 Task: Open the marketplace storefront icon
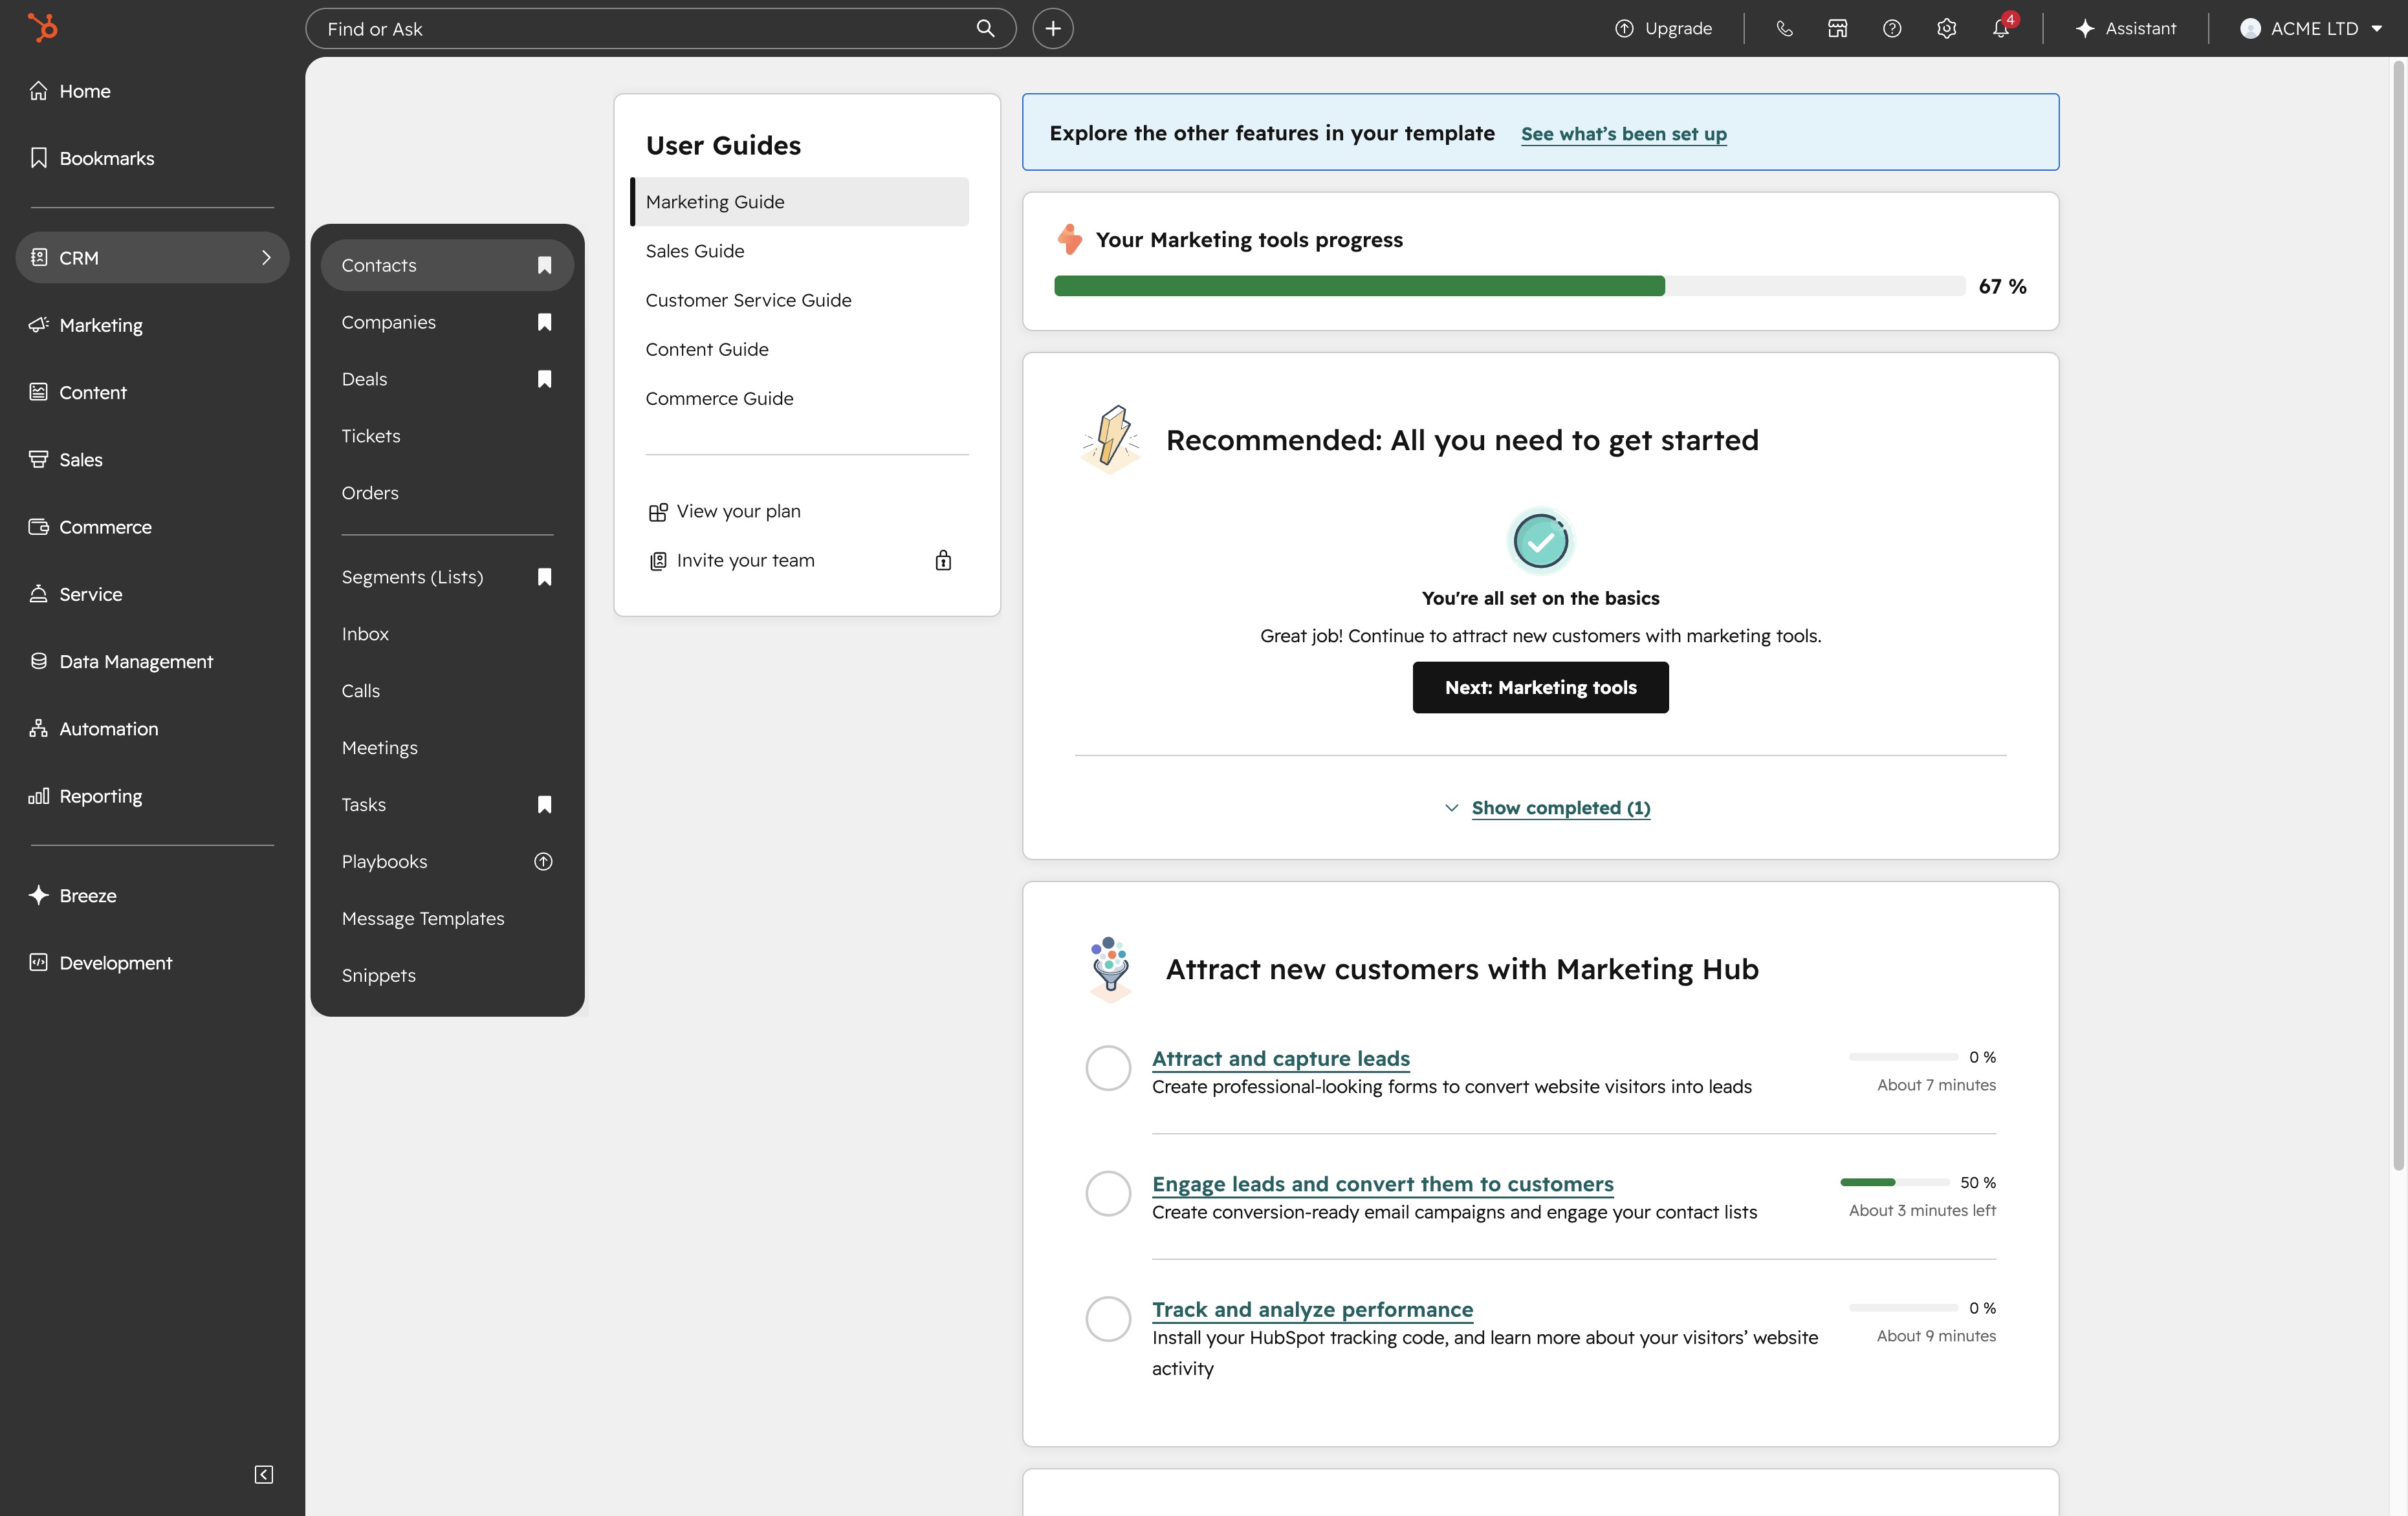point(1838,28)
